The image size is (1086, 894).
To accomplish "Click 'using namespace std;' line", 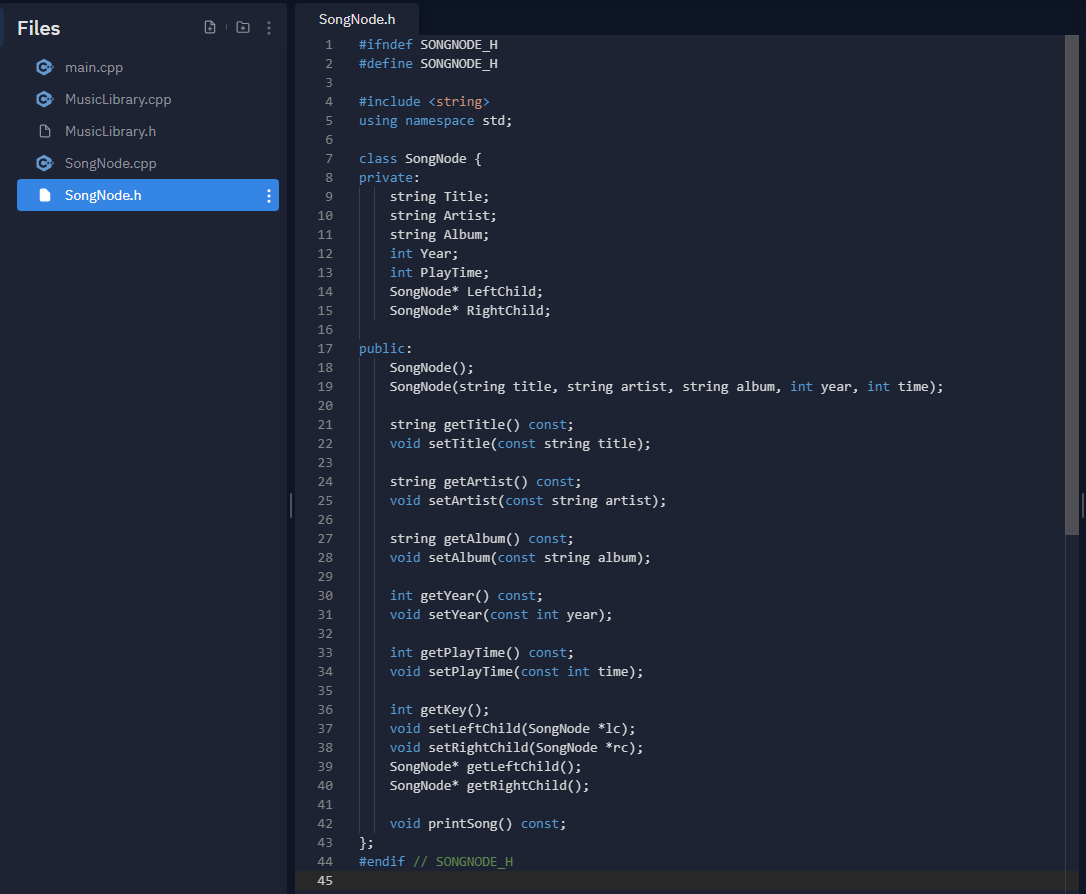I will pyautogui.click(x=436, y=120).
